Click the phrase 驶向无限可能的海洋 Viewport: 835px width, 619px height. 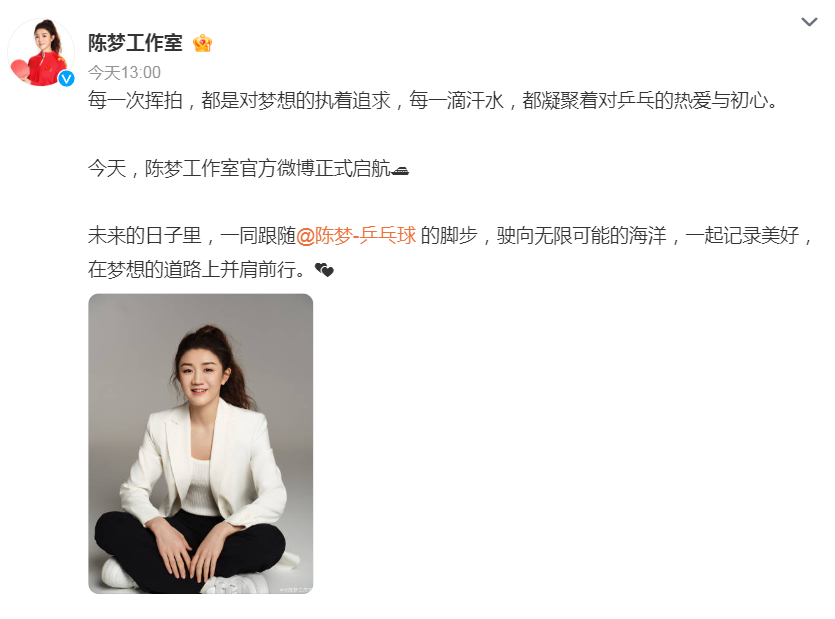click(582, 235)
